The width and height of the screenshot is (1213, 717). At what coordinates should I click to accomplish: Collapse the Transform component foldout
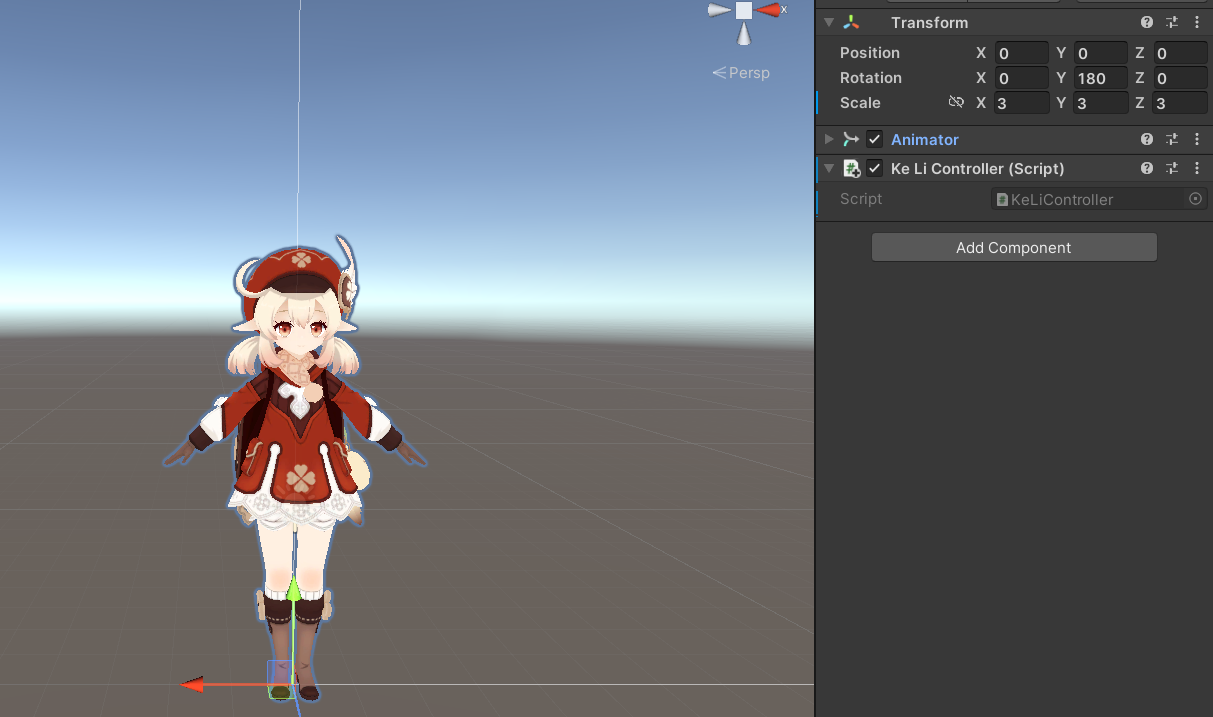coord(829,22)
